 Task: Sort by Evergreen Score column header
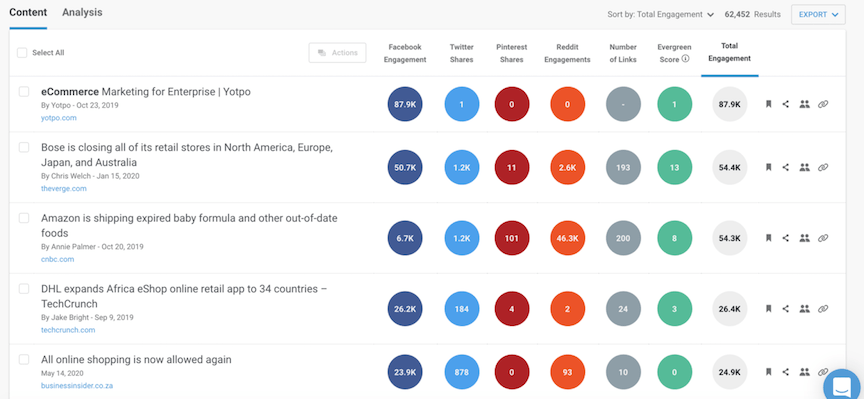click(x=674, y=53)
